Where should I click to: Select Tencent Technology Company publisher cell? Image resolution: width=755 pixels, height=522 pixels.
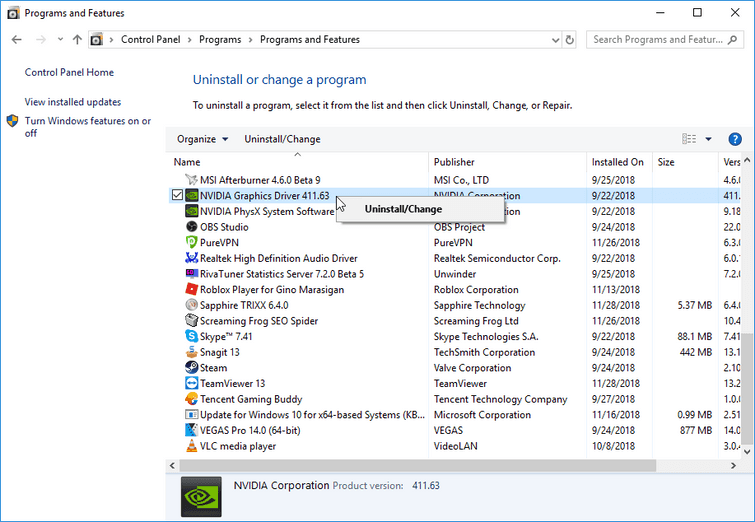[500, 399]
